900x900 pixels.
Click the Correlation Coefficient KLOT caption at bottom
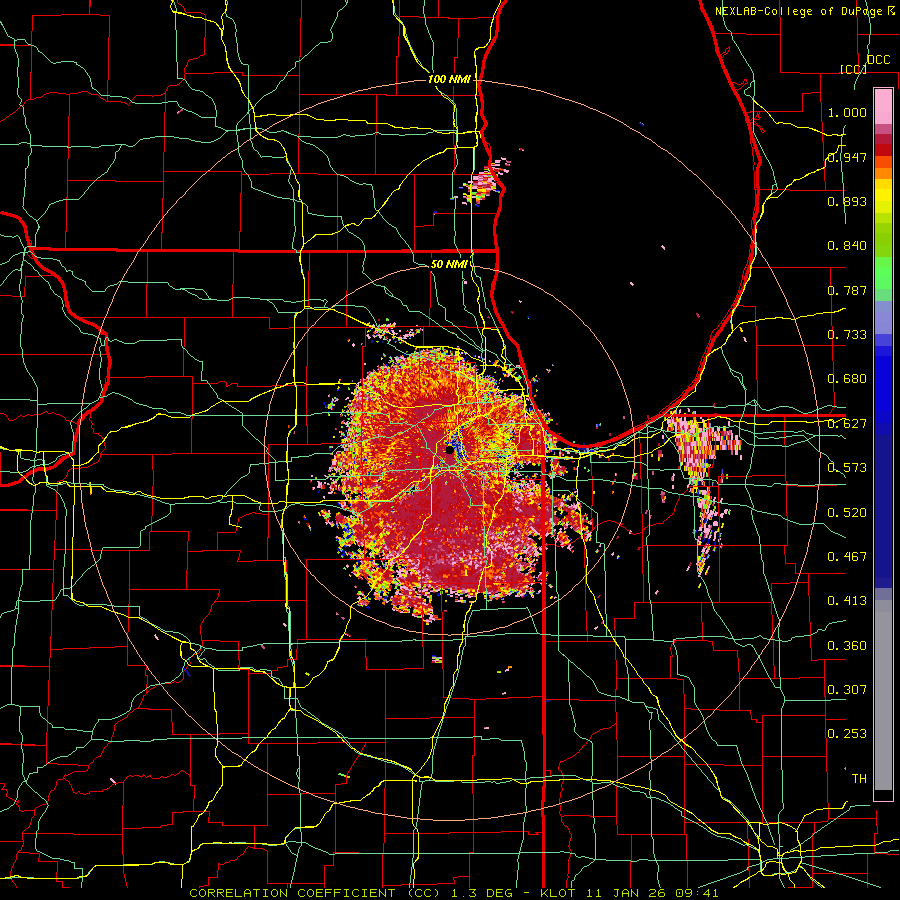tap(454, 893)
